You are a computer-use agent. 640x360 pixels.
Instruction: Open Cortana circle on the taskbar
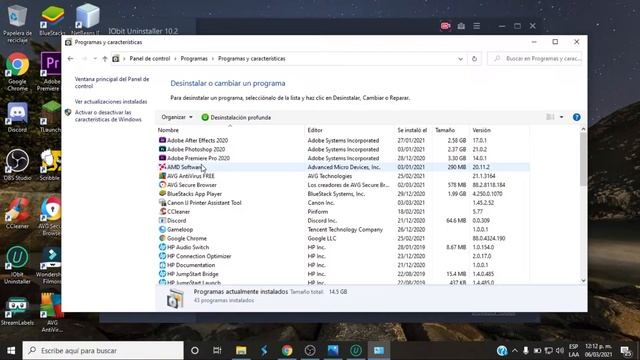pos(195,351)
